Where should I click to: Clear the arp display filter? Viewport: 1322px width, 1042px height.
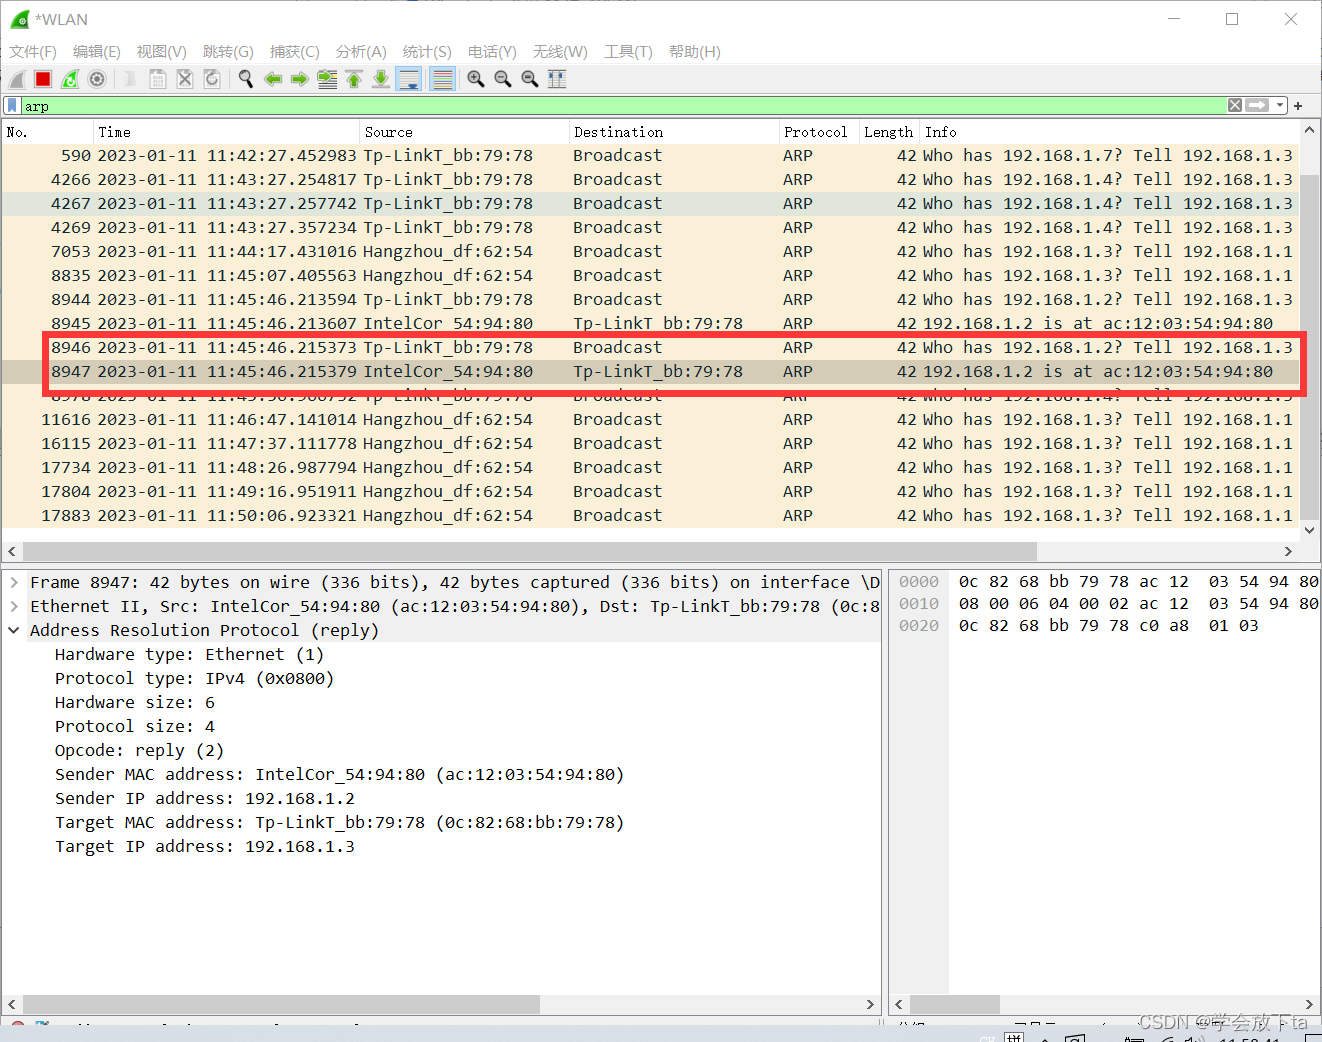point(1235,105)
